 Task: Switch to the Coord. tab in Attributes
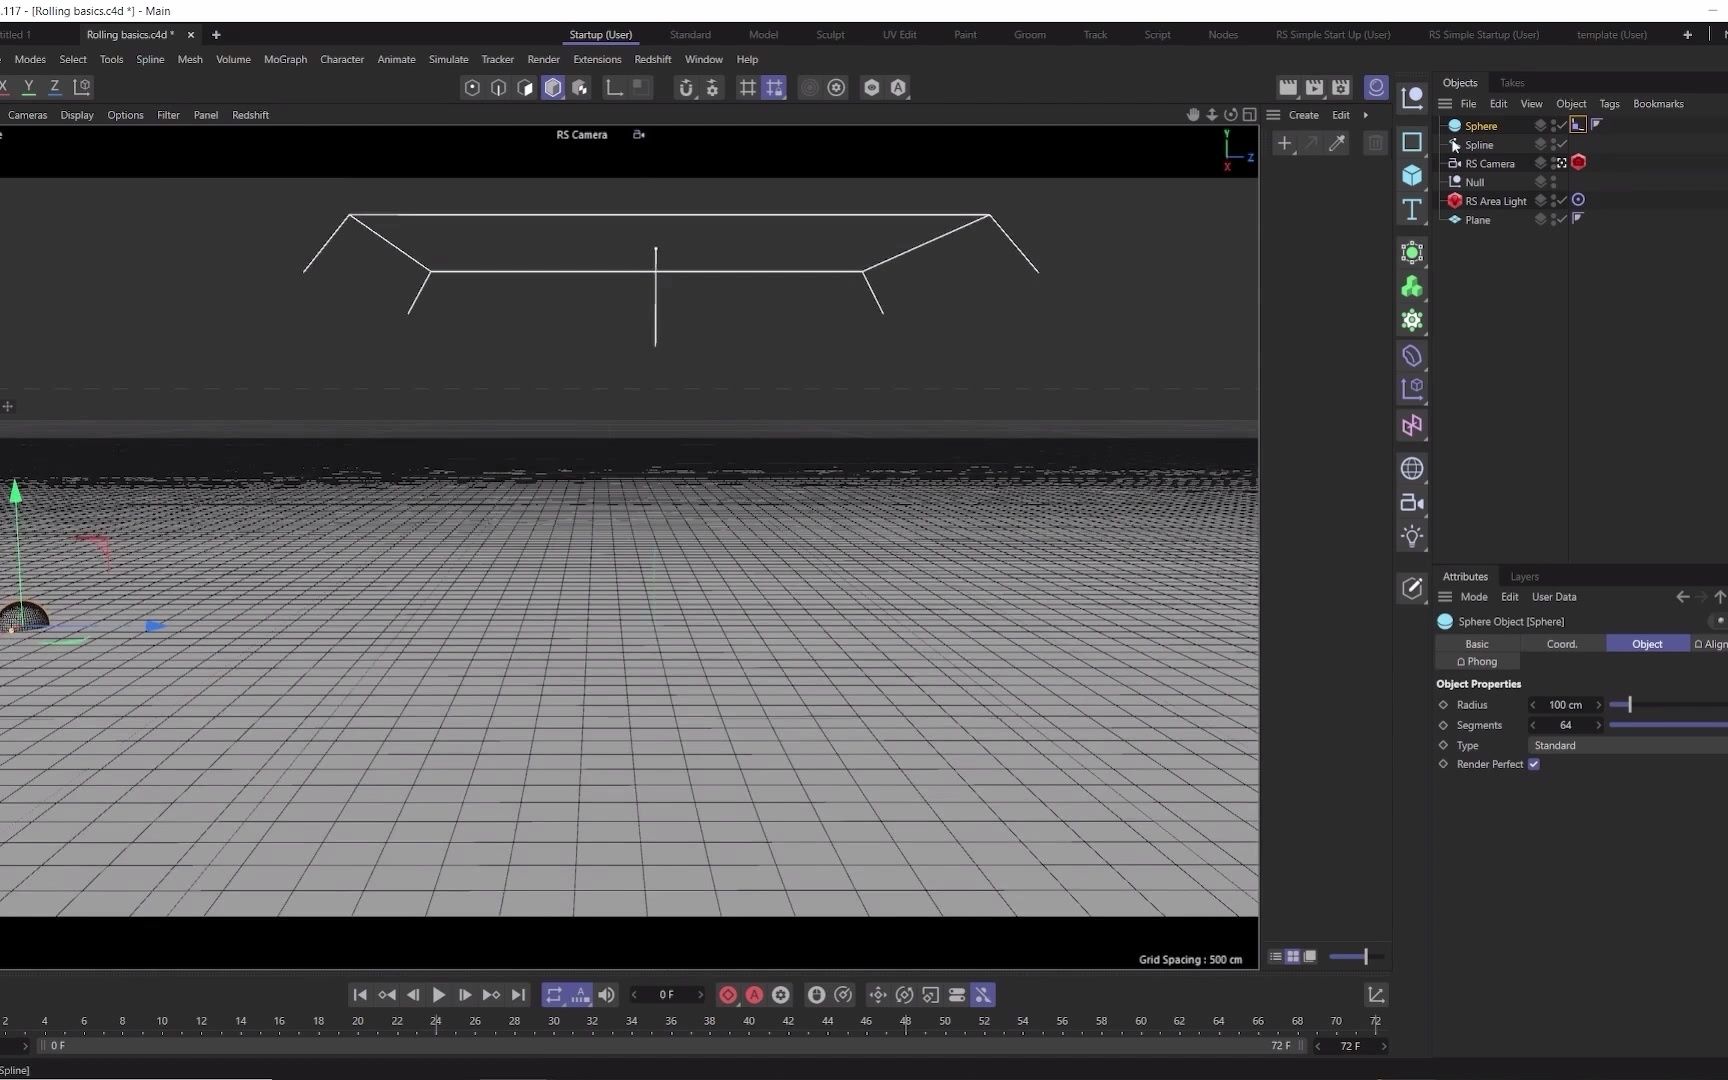(x=1562, y=644)
